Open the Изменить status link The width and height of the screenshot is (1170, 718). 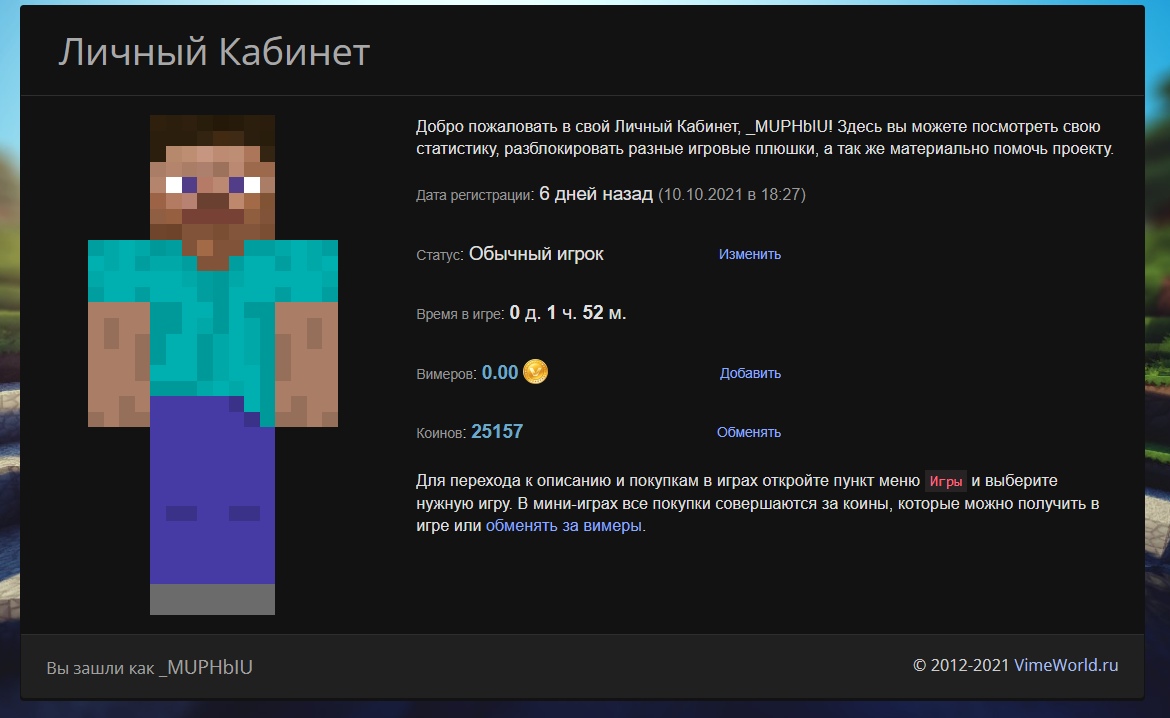749,254
